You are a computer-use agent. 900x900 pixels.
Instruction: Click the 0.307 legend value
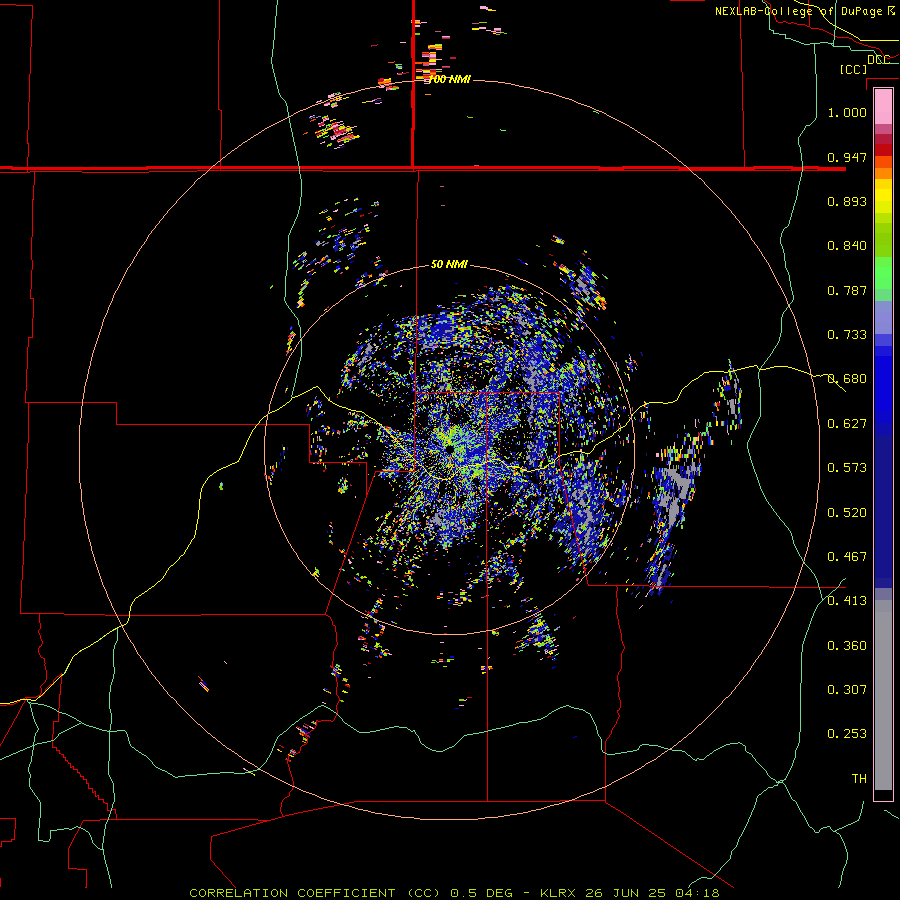click(x=847, y=690)
